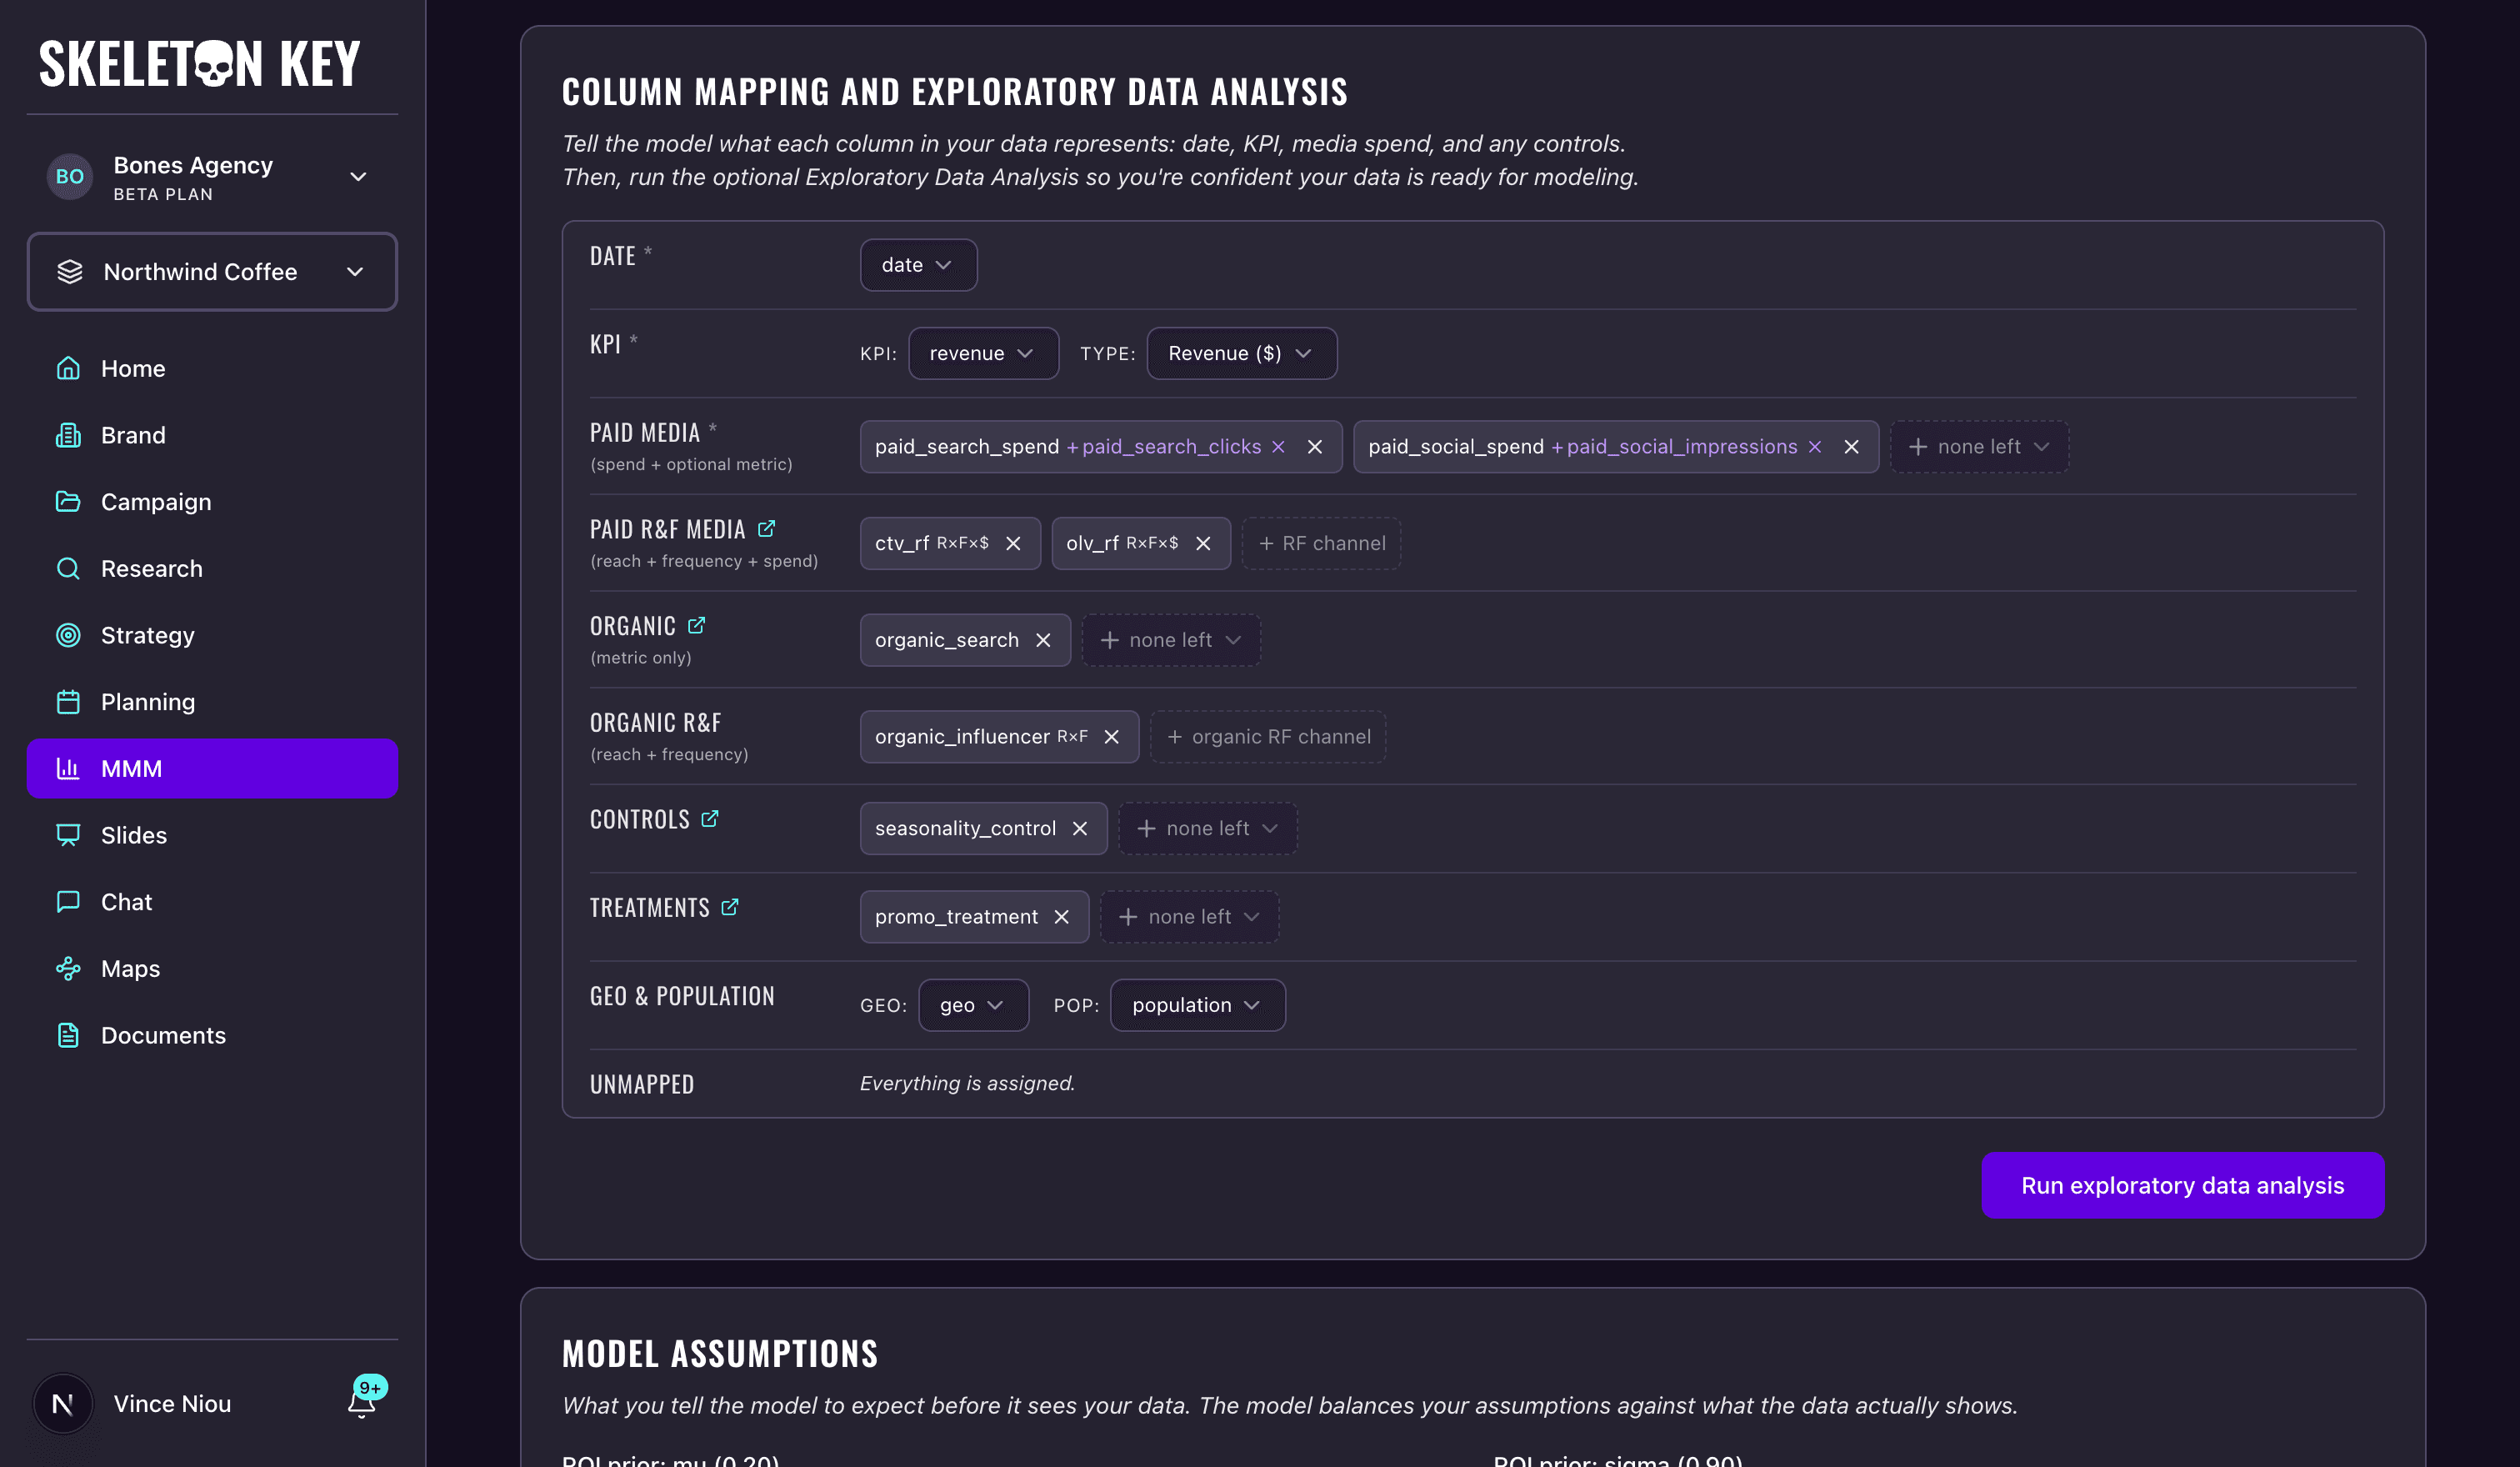
Task: Open the Slides section
Action: (212, 835)
